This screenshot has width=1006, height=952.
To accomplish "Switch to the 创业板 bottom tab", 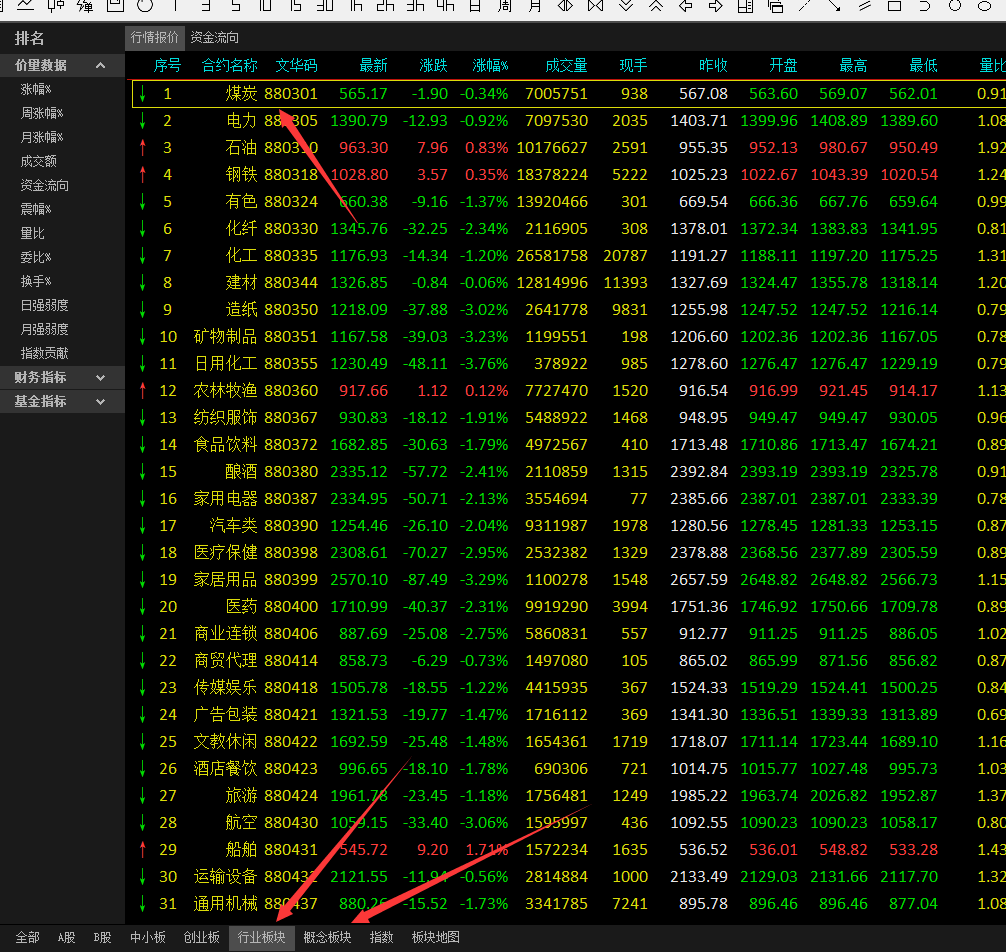I will 201,938.
